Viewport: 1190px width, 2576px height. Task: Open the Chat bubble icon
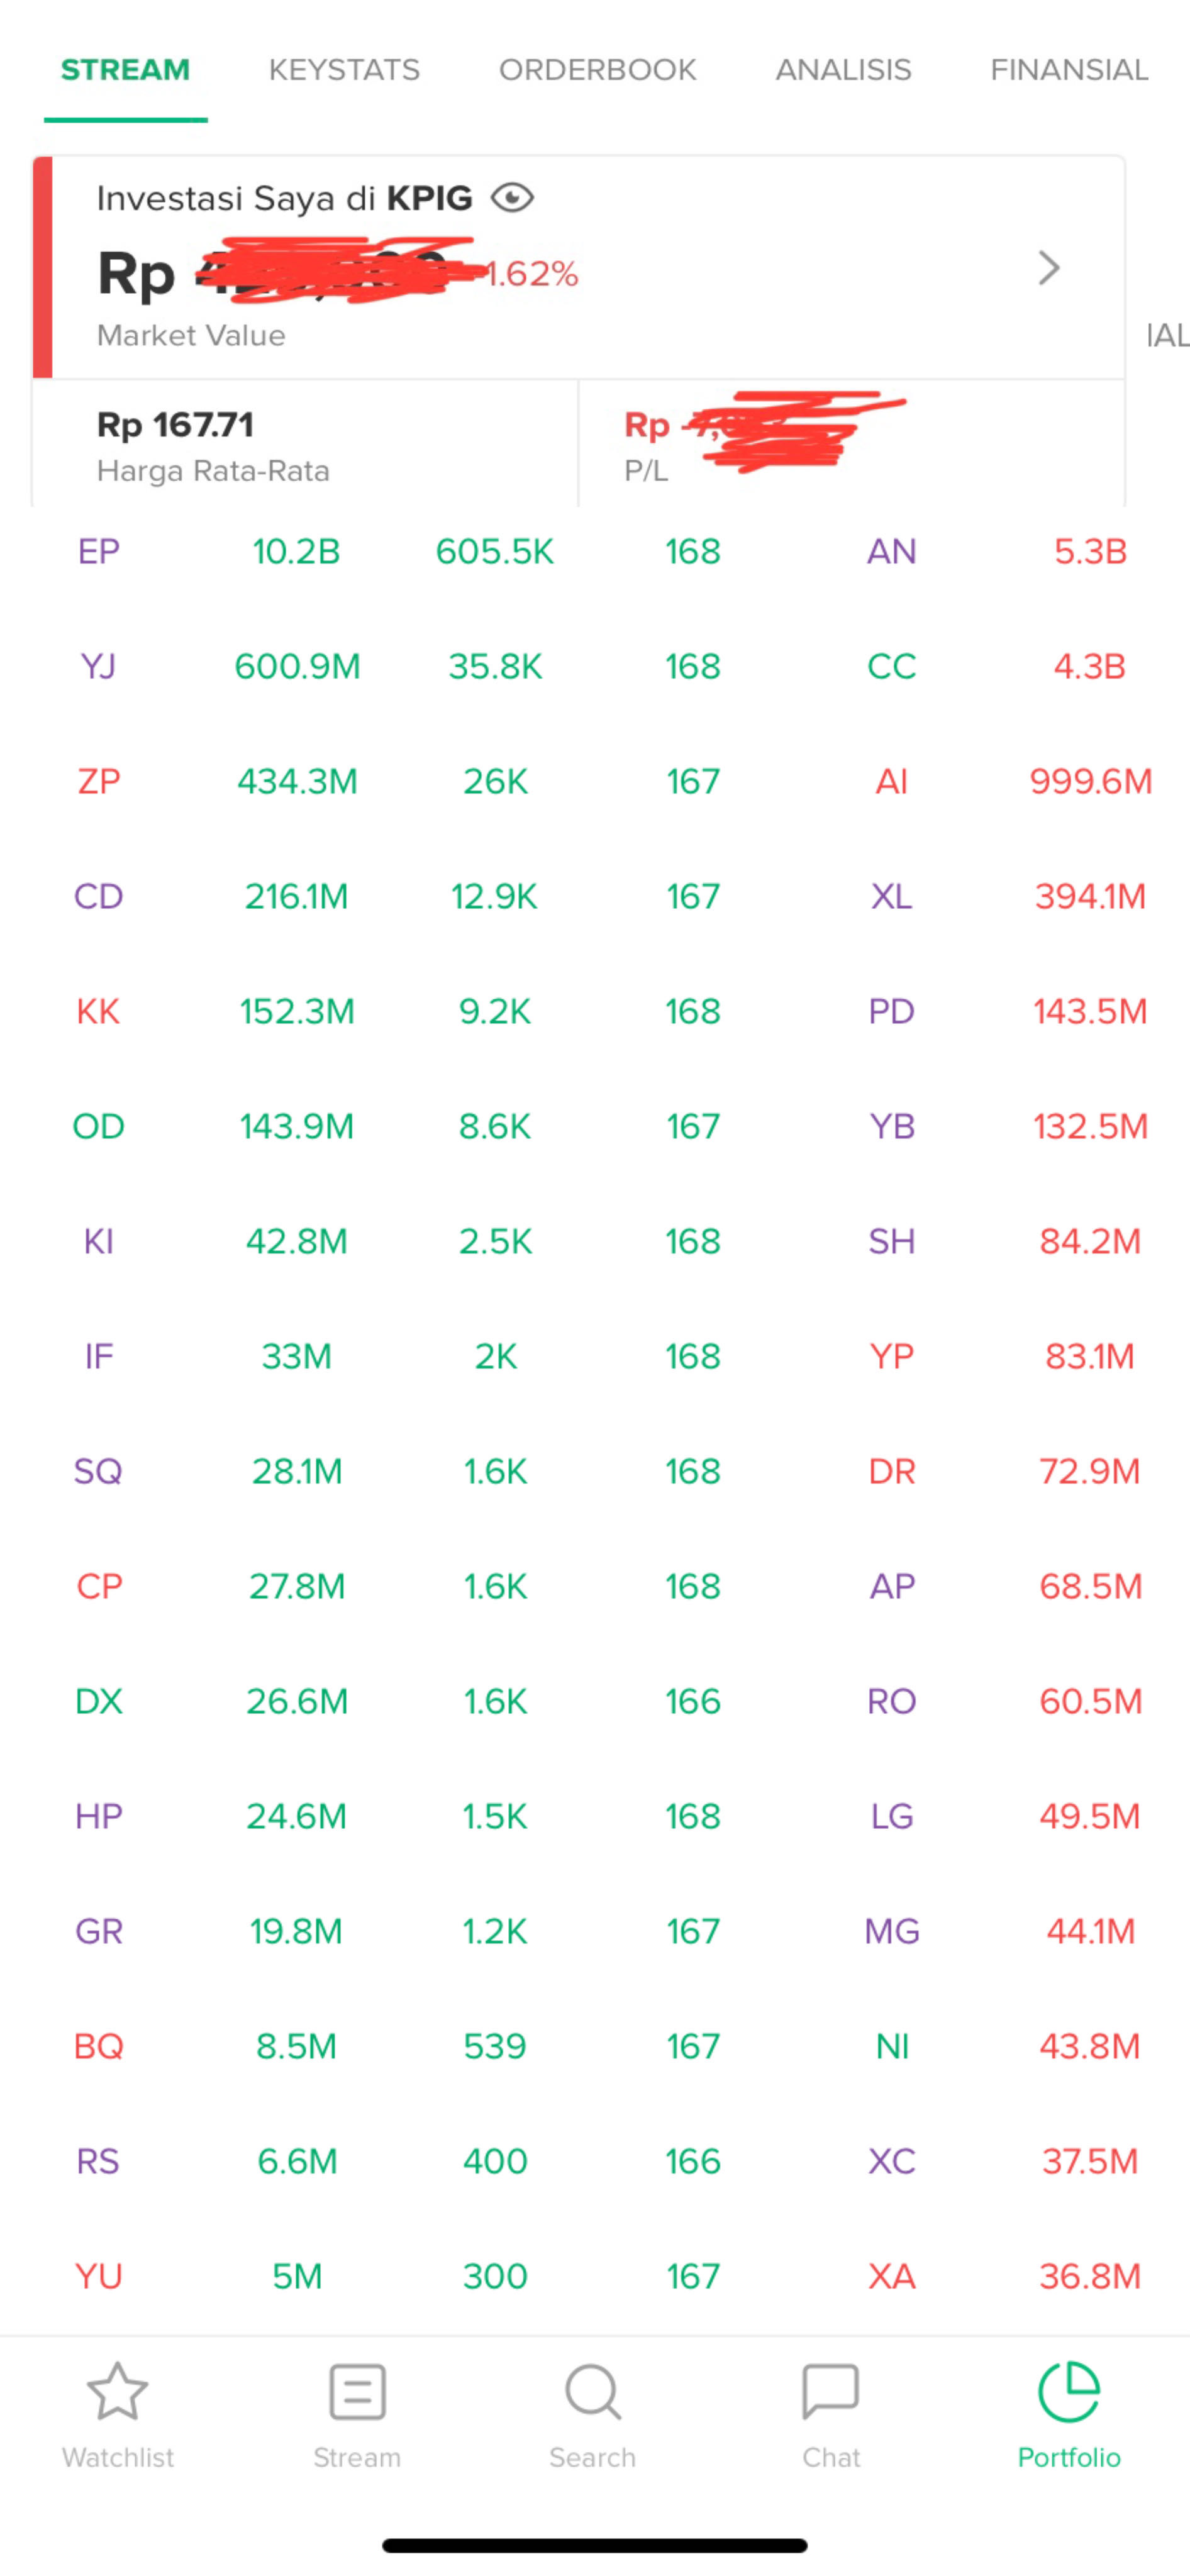click(830, 2392)
